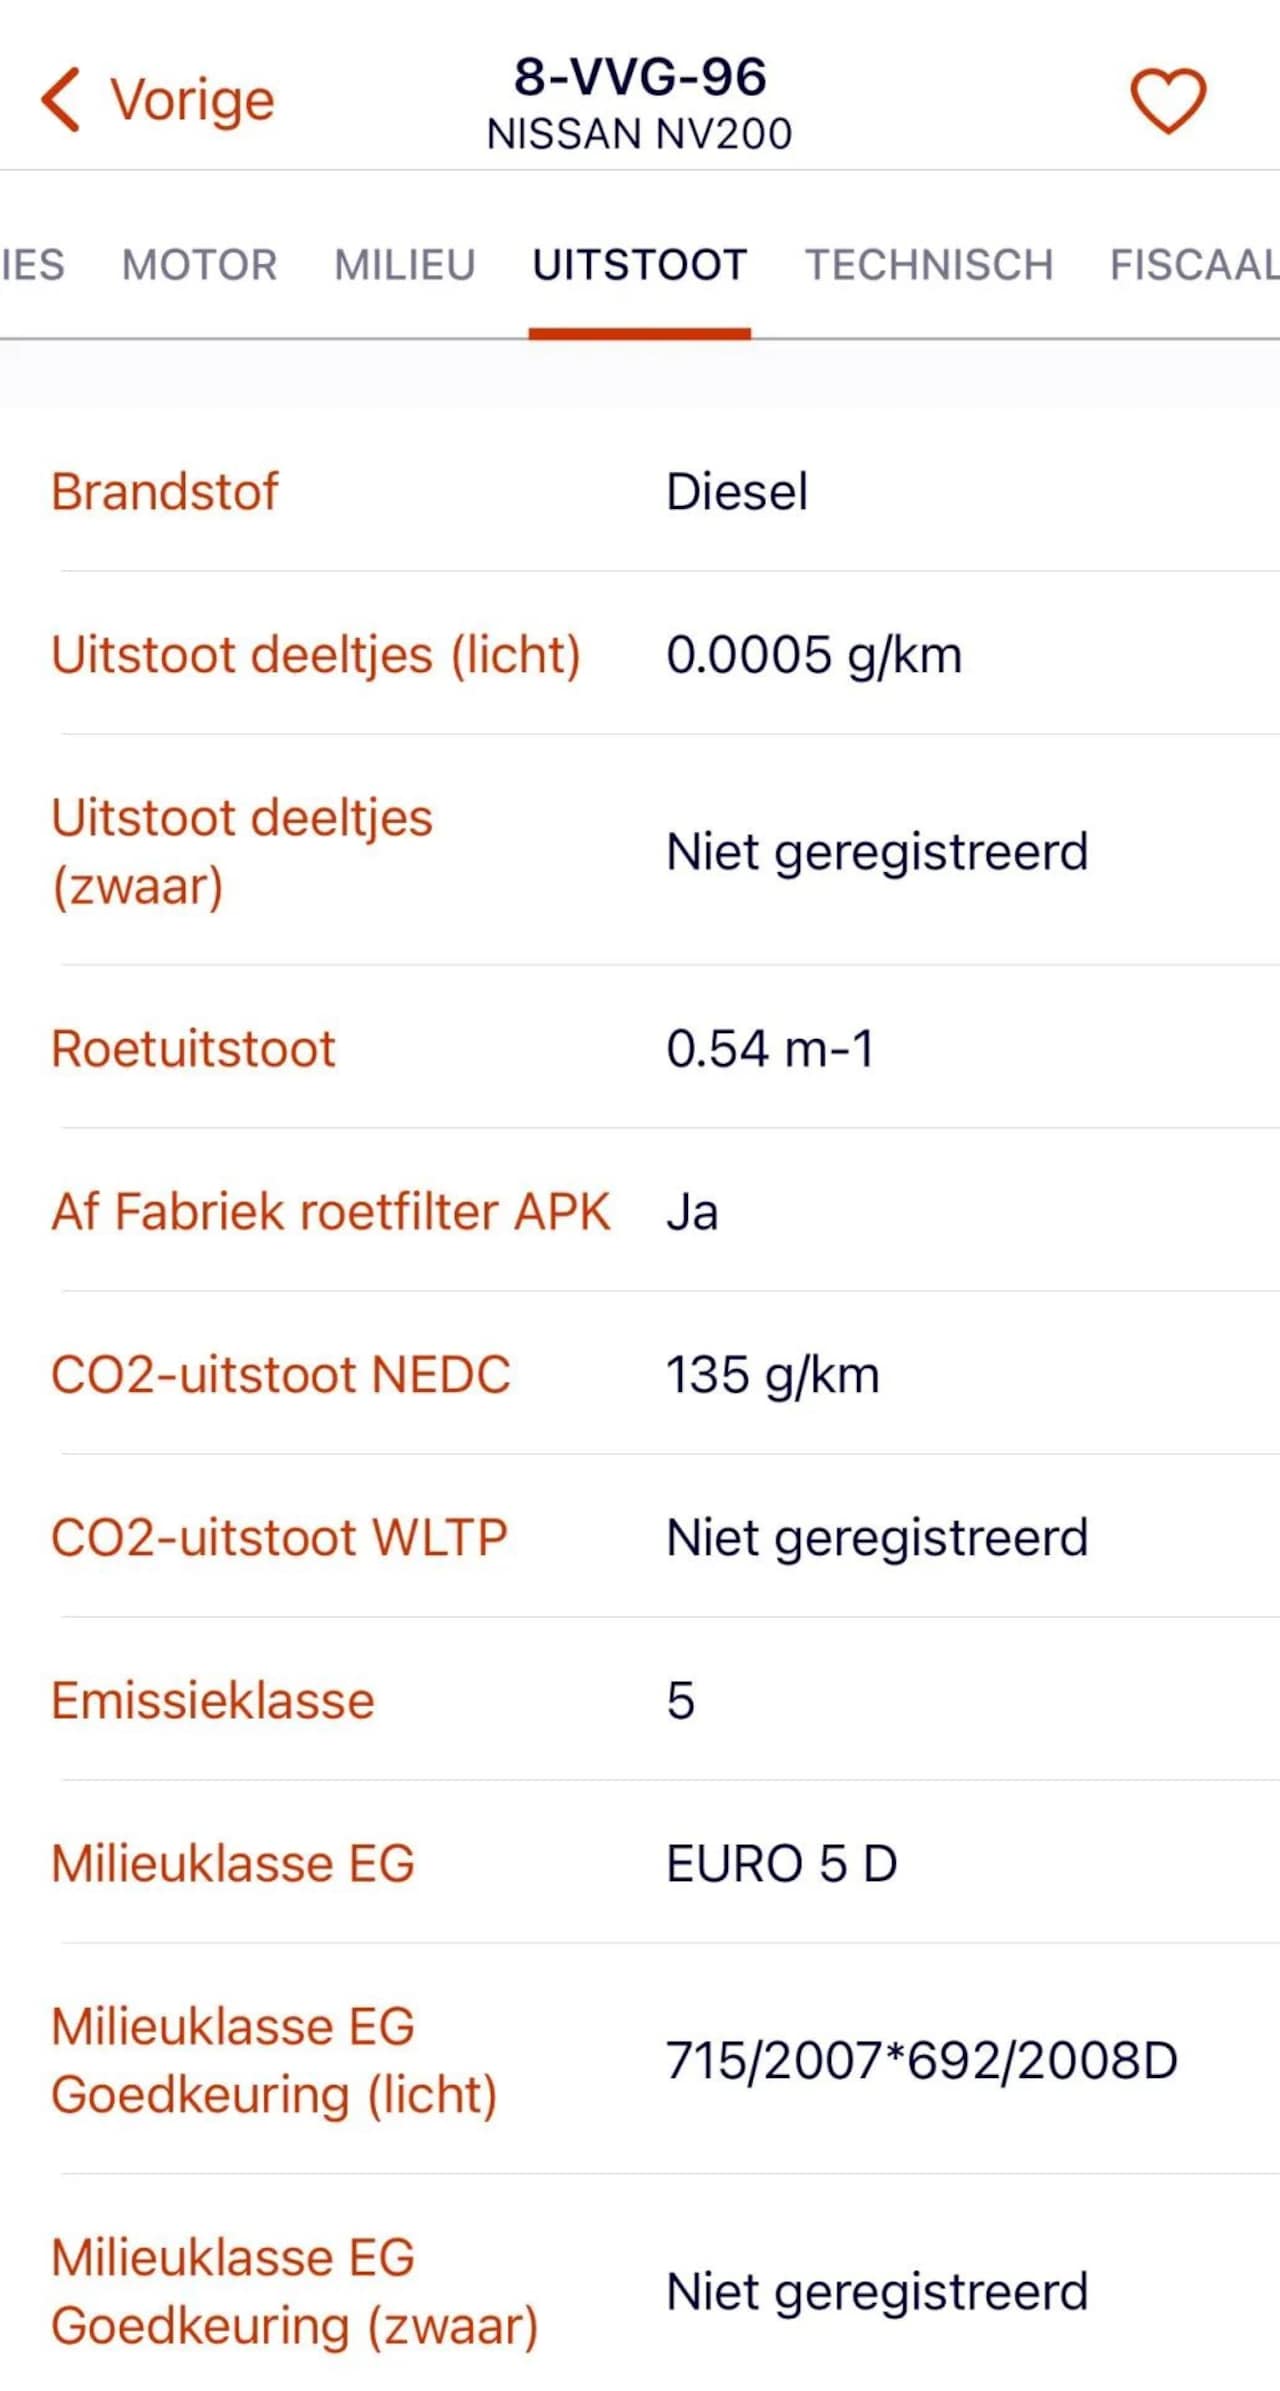Select the 715/2007*692/2008D approval value
The image size is (1280, 2391).
[922, 2061]
